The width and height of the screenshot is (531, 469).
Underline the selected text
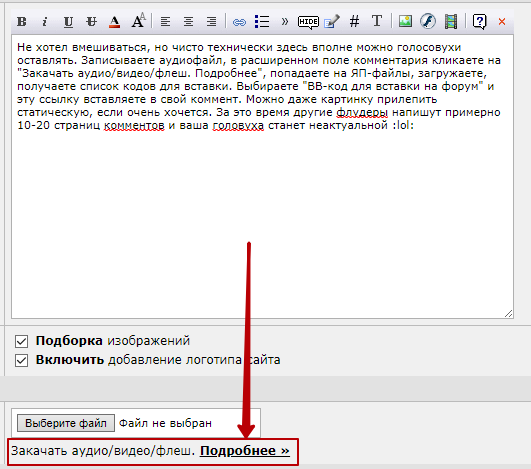(68, 22)
